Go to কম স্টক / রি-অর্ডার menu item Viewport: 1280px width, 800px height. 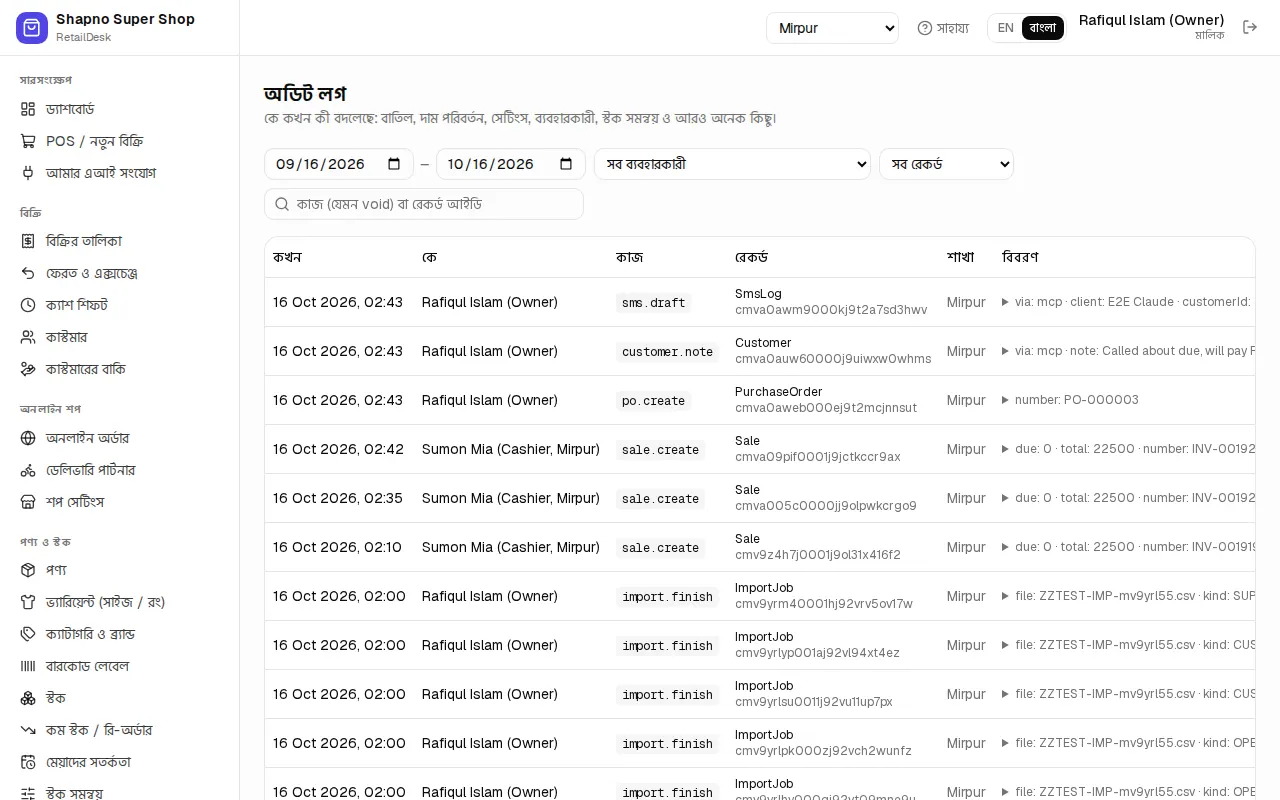point(119,730)
